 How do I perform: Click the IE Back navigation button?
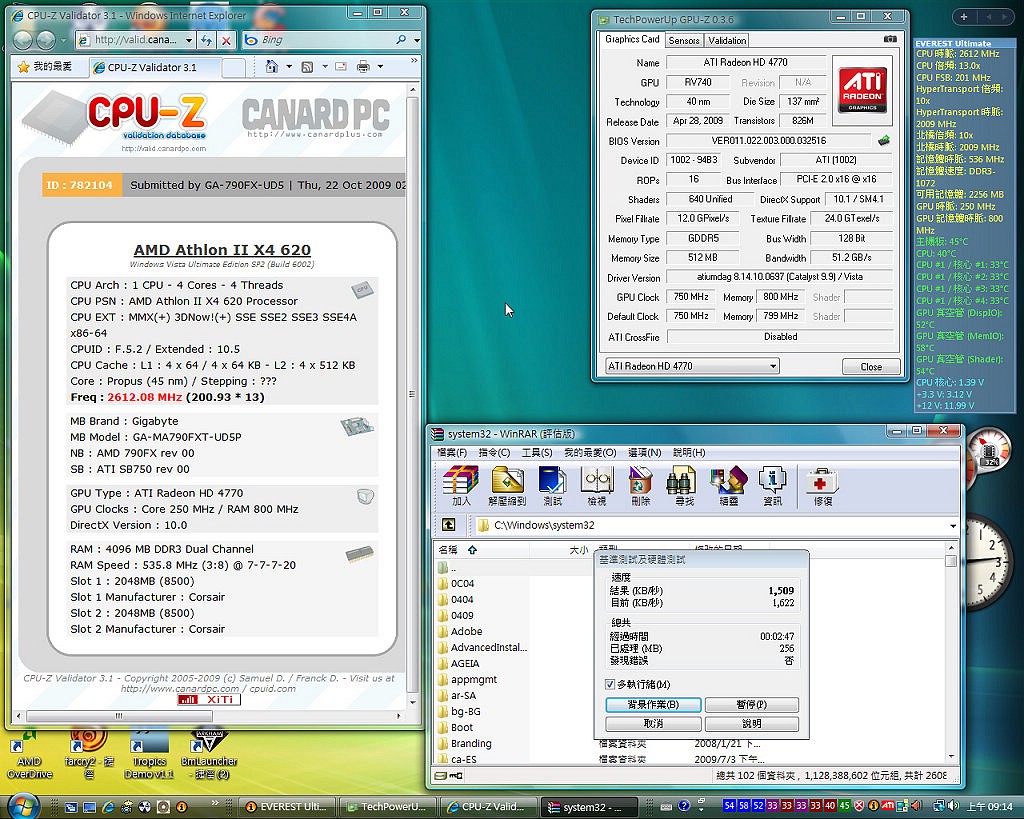pyautogui.click(x=23, y=40)
